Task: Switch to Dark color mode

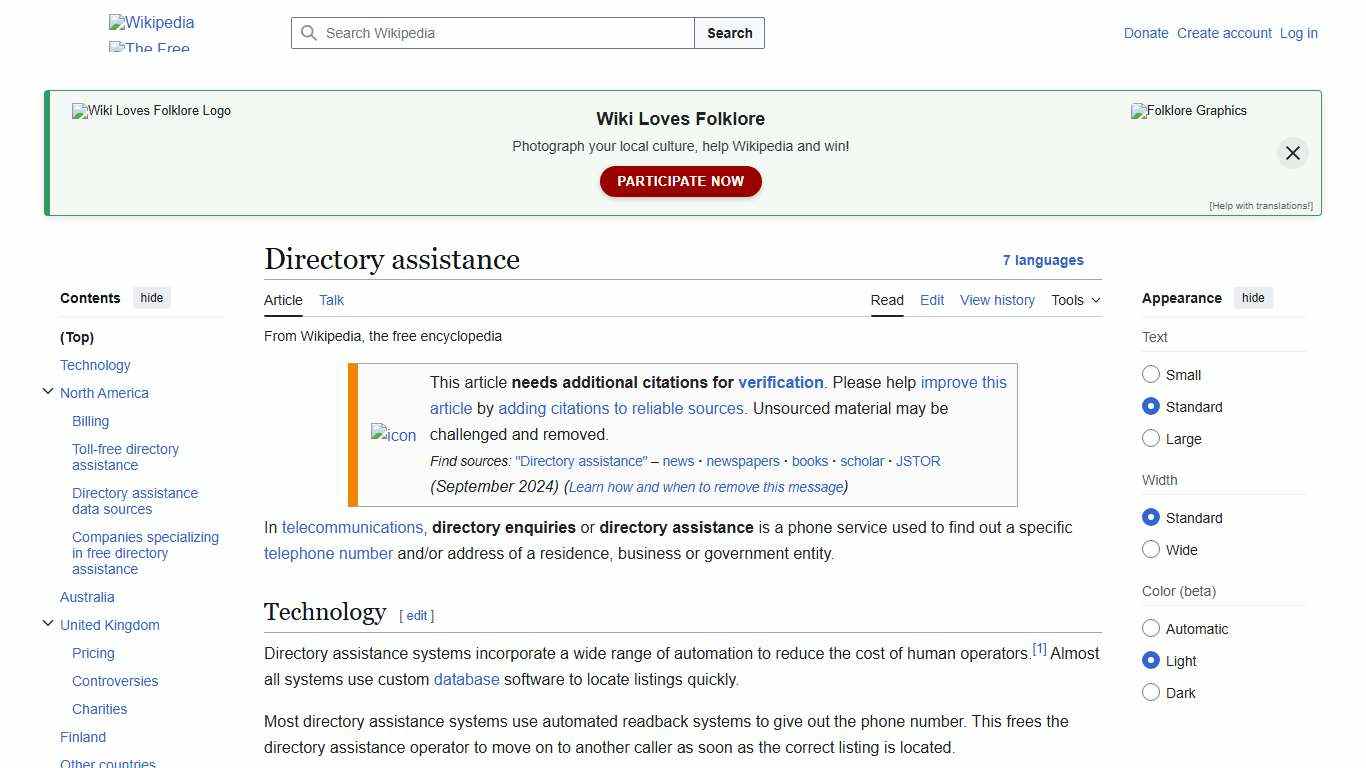Action: 1151,692
